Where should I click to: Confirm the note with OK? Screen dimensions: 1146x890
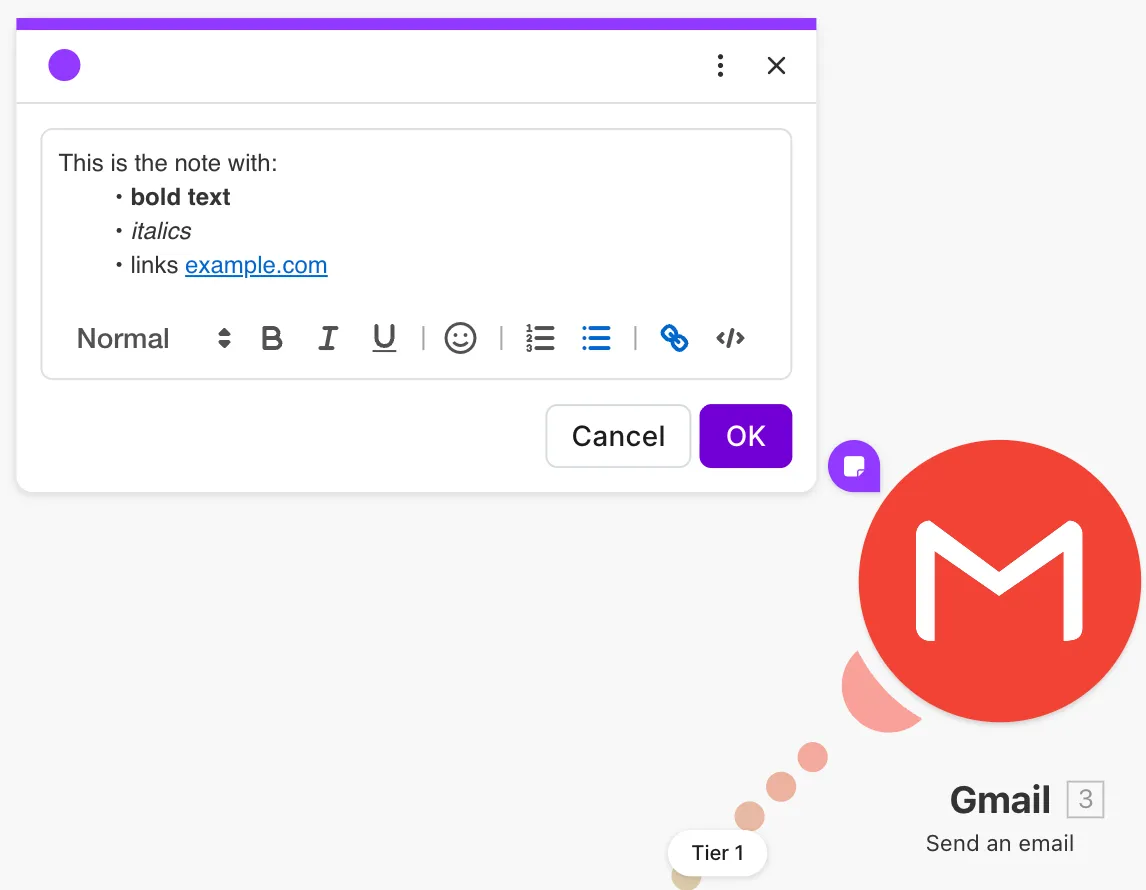coord(745,436)
